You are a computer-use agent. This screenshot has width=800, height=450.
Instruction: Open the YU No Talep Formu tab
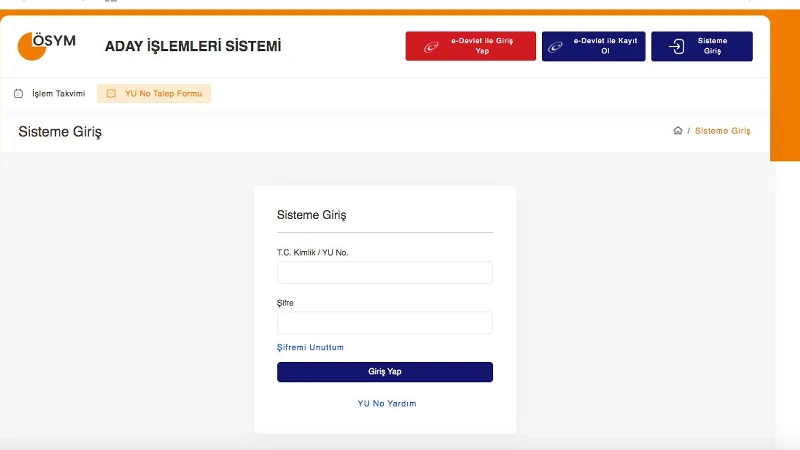[162, 94]
